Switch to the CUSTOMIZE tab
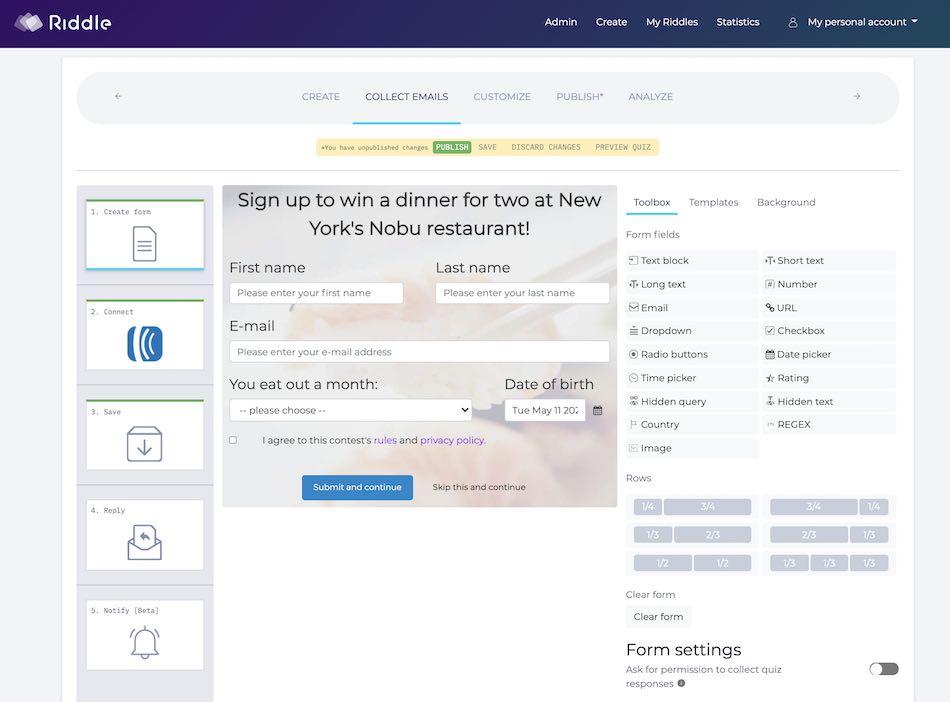 502,97
